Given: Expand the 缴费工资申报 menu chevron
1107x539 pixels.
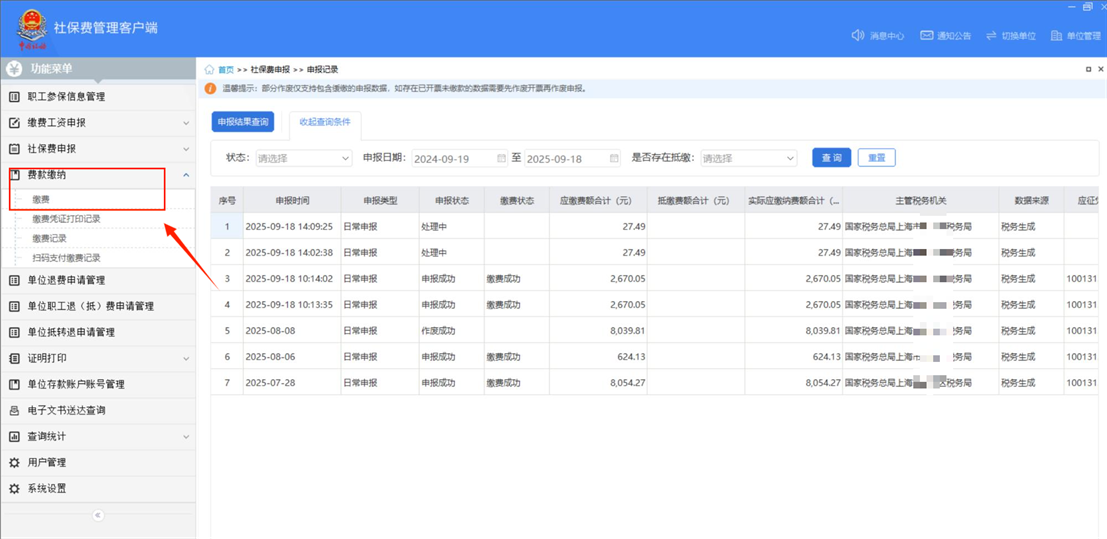Looking at the screenshot, I should pos(186,123).
